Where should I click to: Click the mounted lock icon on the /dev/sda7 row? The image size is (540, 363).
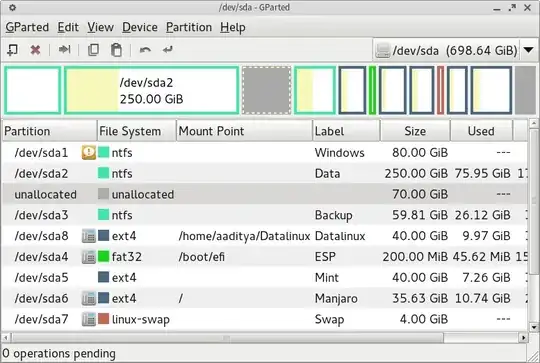pyautogui.click(x=89, y=319)
